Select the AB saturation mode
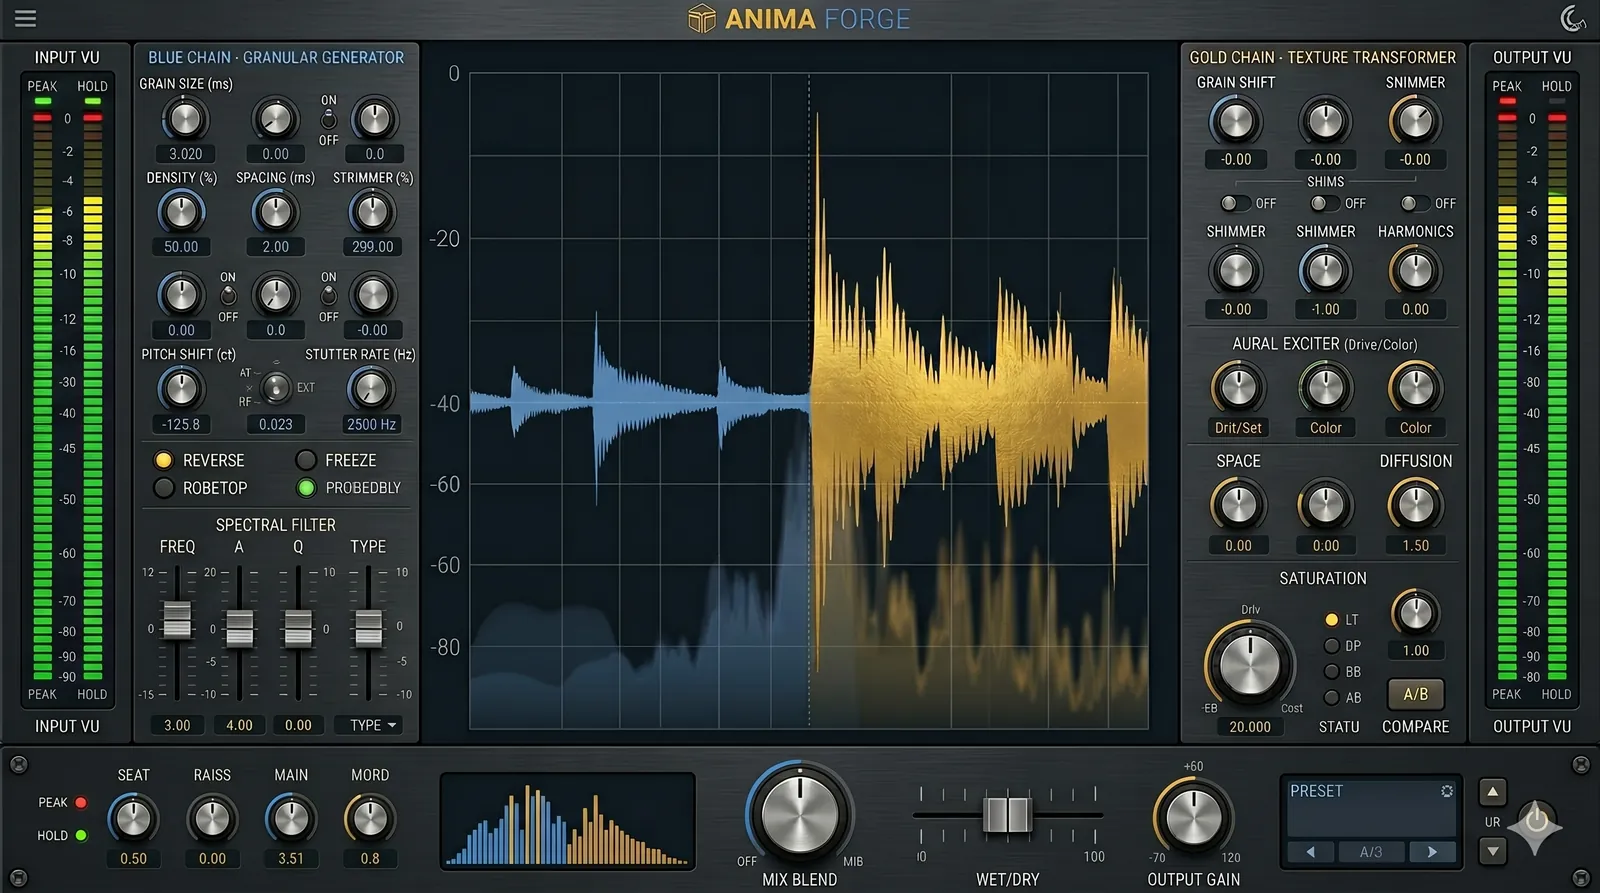 tap(1331, 698)
